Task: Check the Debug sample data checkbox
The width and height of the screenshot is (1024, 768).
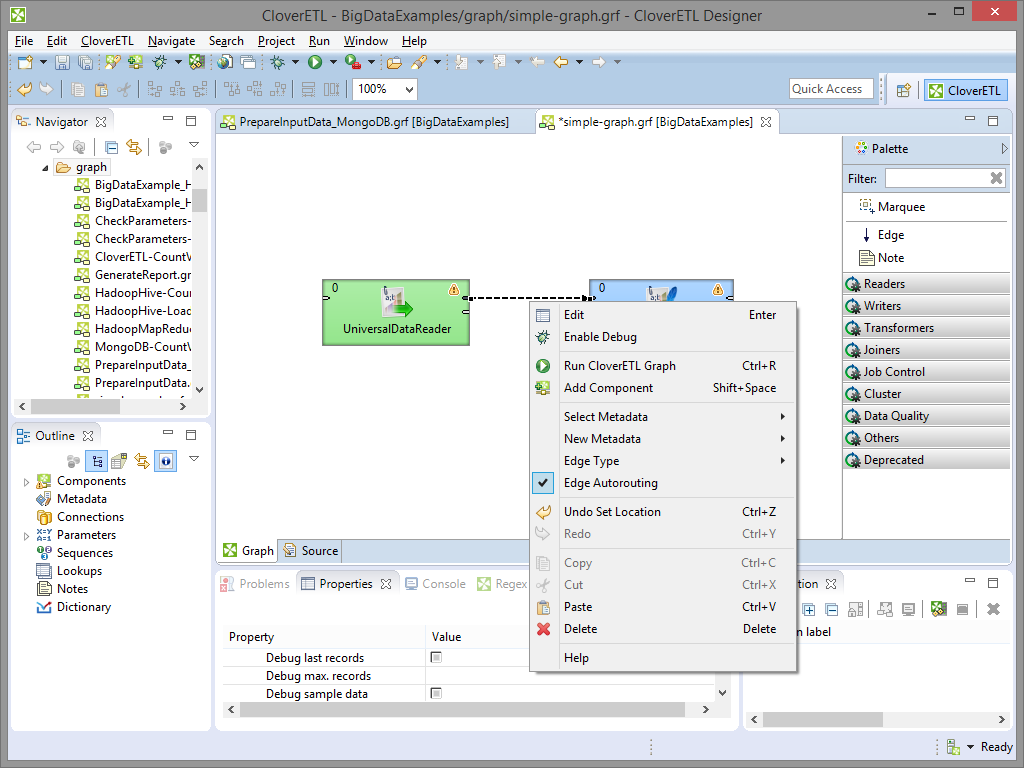Action: click(436, 694)
